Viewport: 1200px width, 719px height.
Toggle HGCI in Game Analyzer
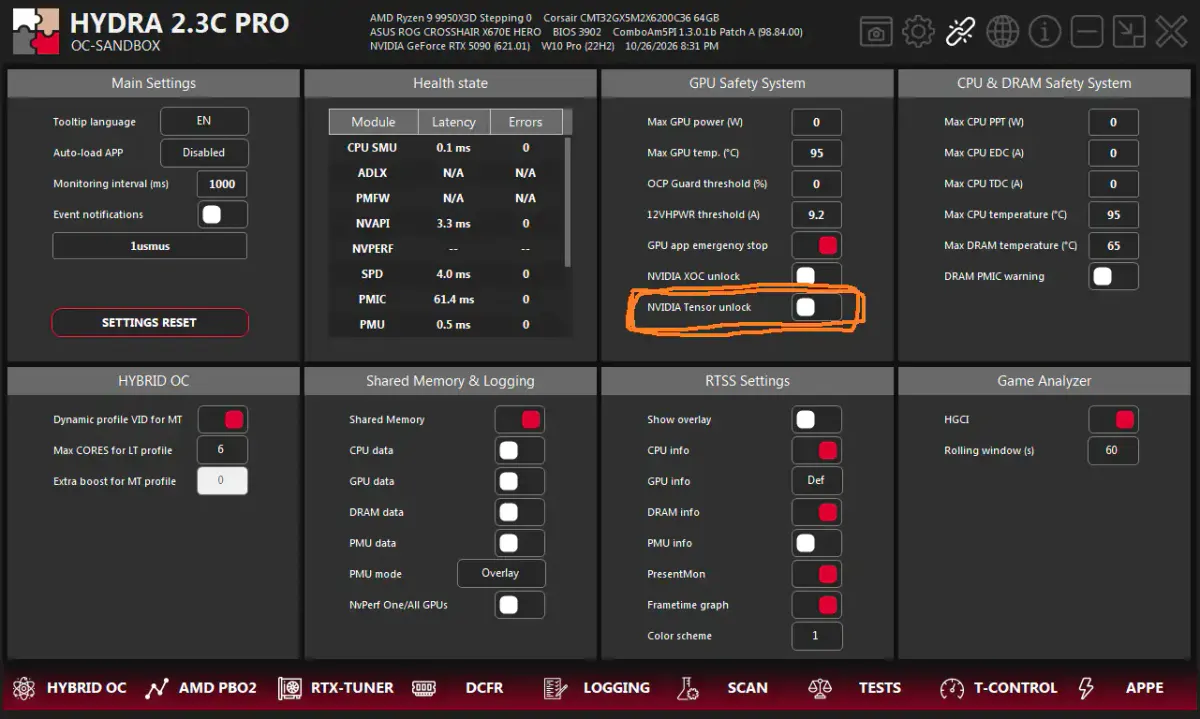[1113, 419]
